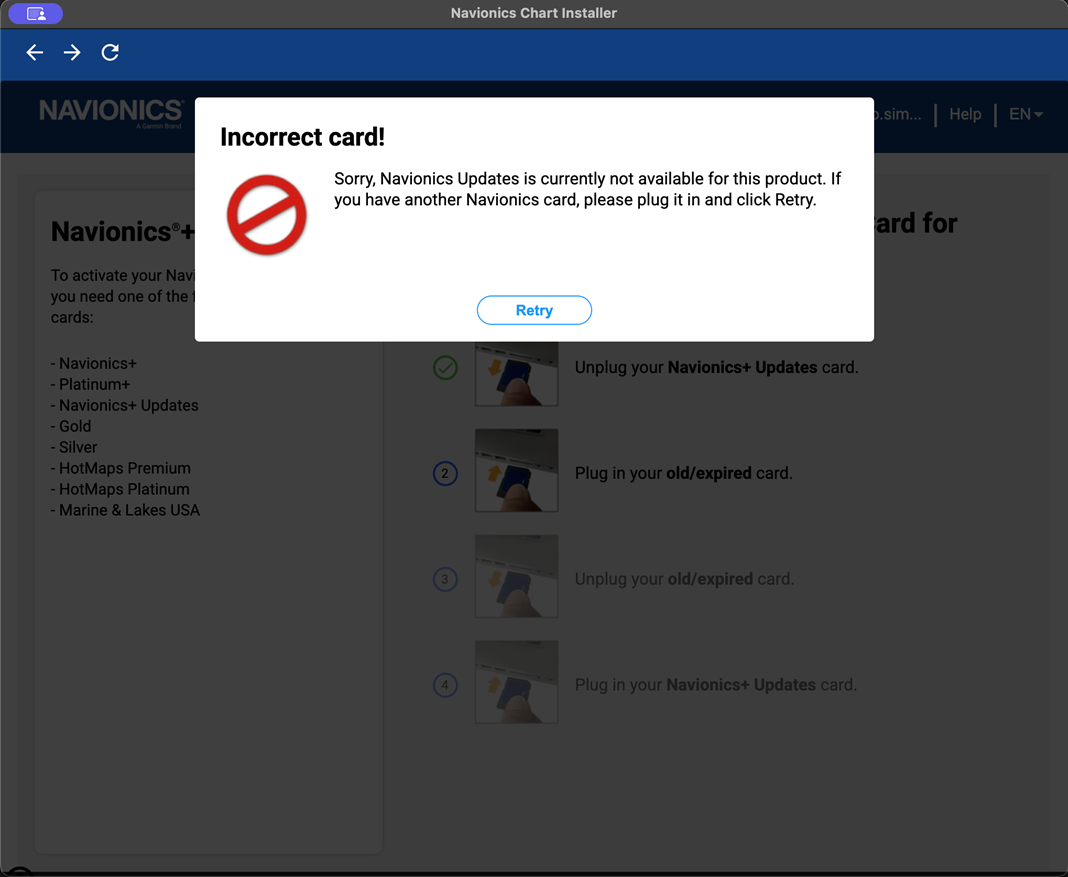The height and width of the screenshot is (877, 1068).
Task: Go back using the left arrow
Action: coord(35,52)
